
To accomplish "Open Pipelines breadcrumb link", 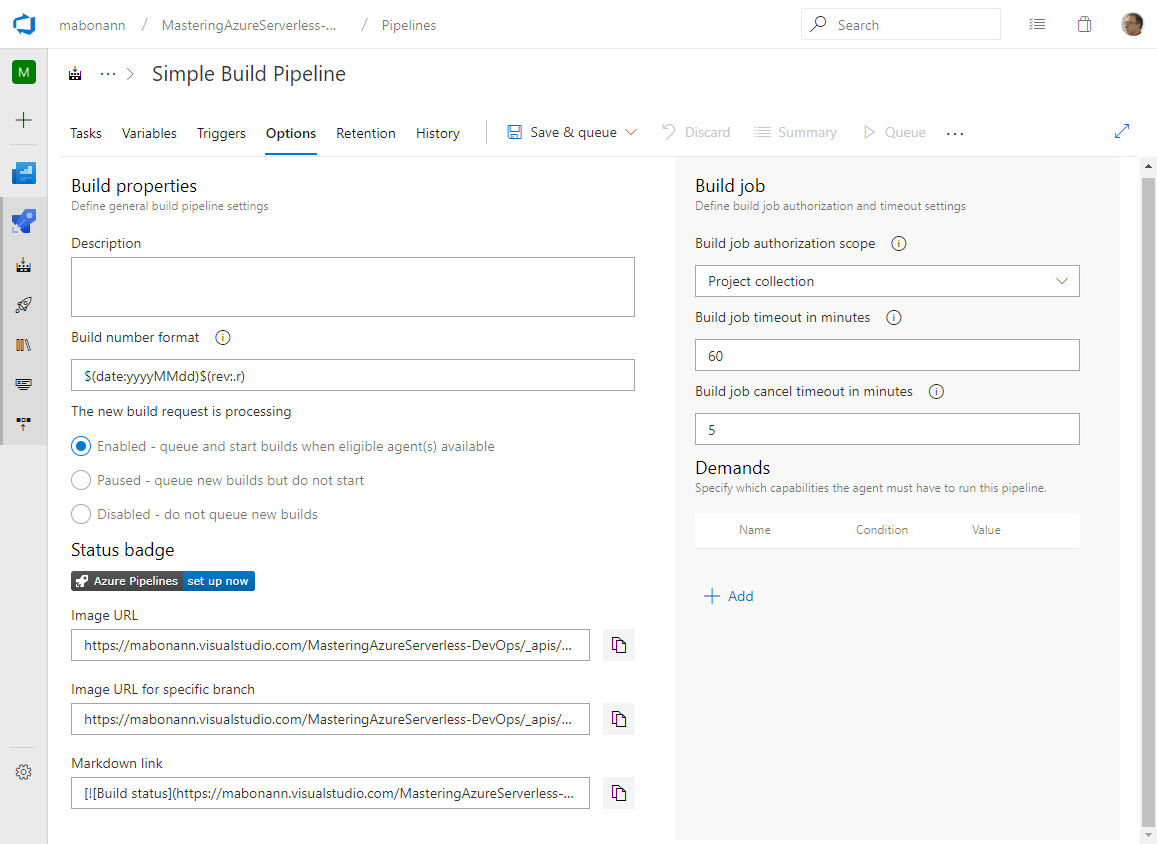I will (409, 25).
